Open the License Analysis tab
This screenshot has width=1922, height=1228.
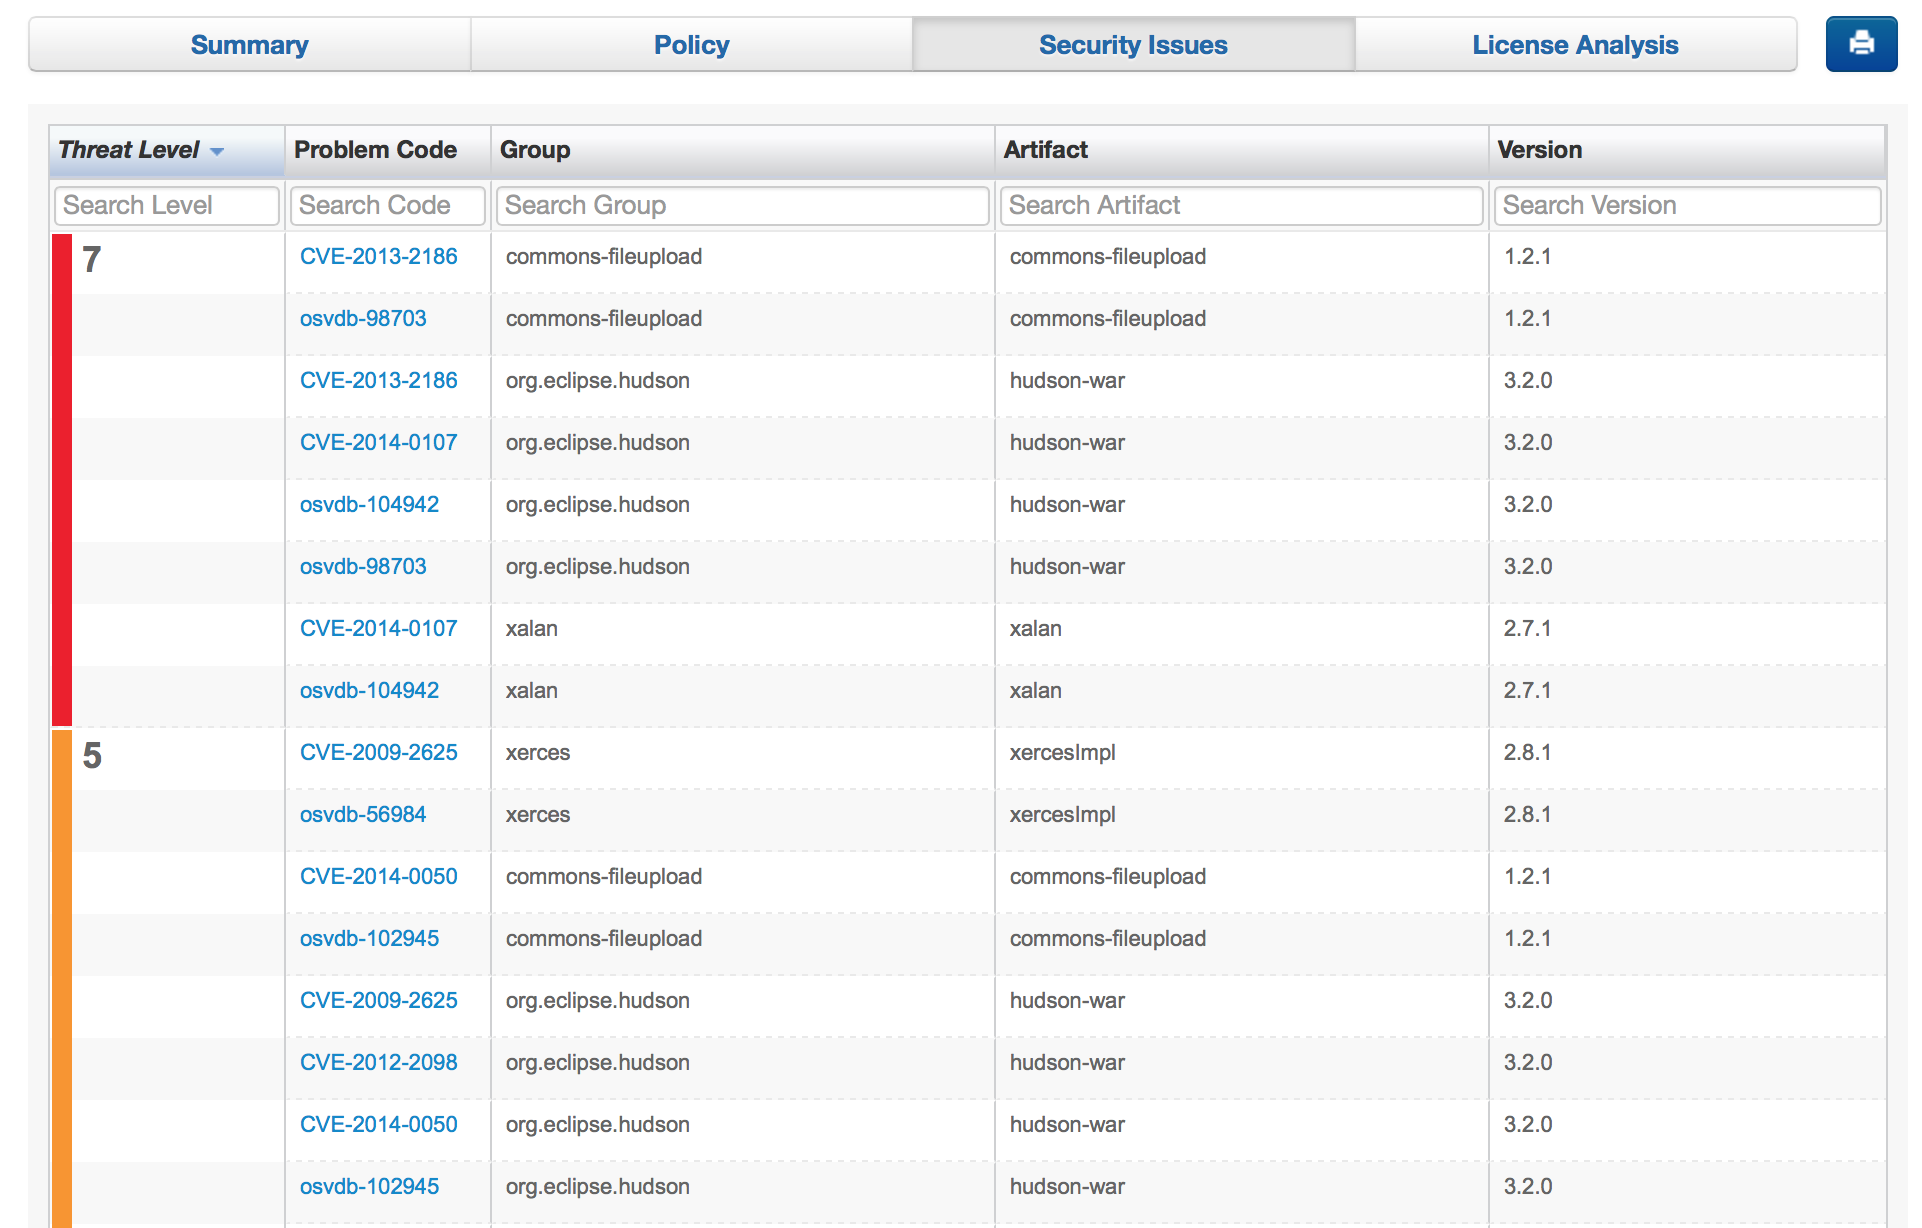(1574, 45)
